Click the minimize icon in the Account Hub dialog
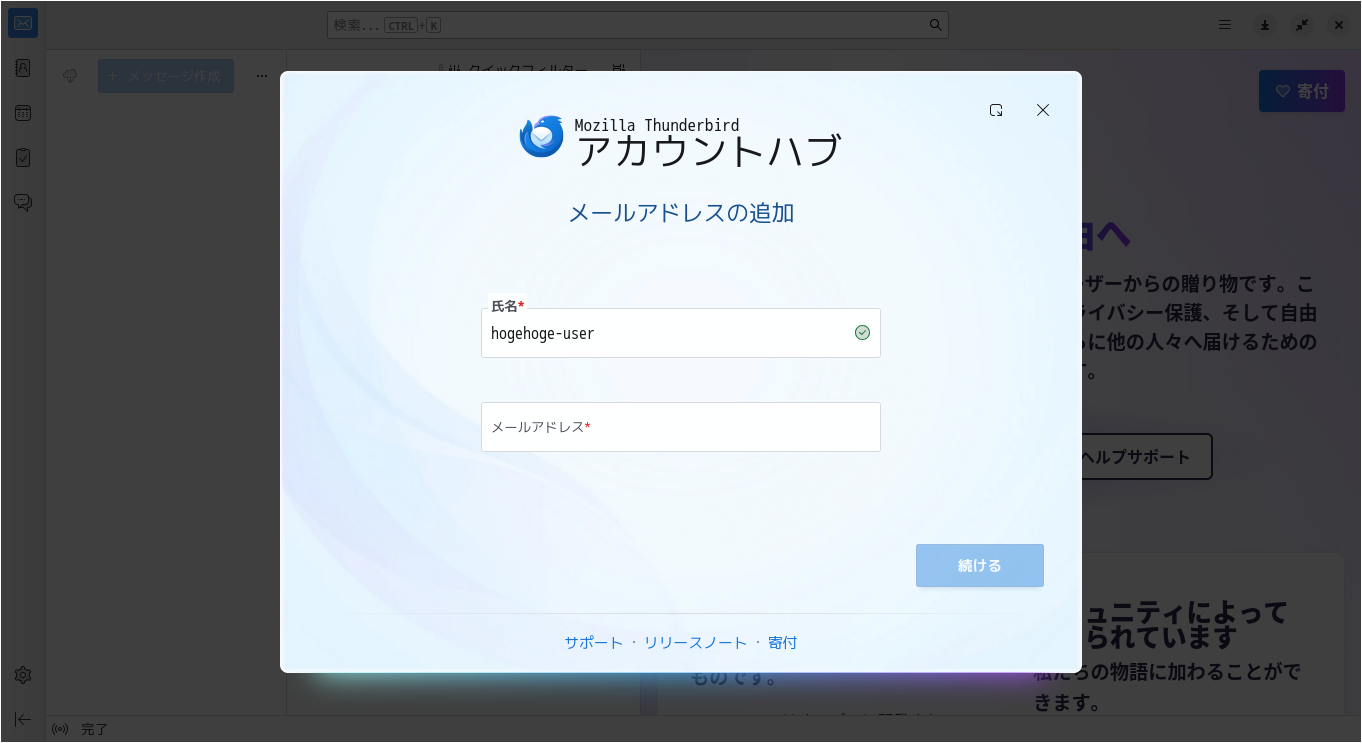Image resolution: width=1362 pixels, height=743 pixels. click(x=996, y=110)
